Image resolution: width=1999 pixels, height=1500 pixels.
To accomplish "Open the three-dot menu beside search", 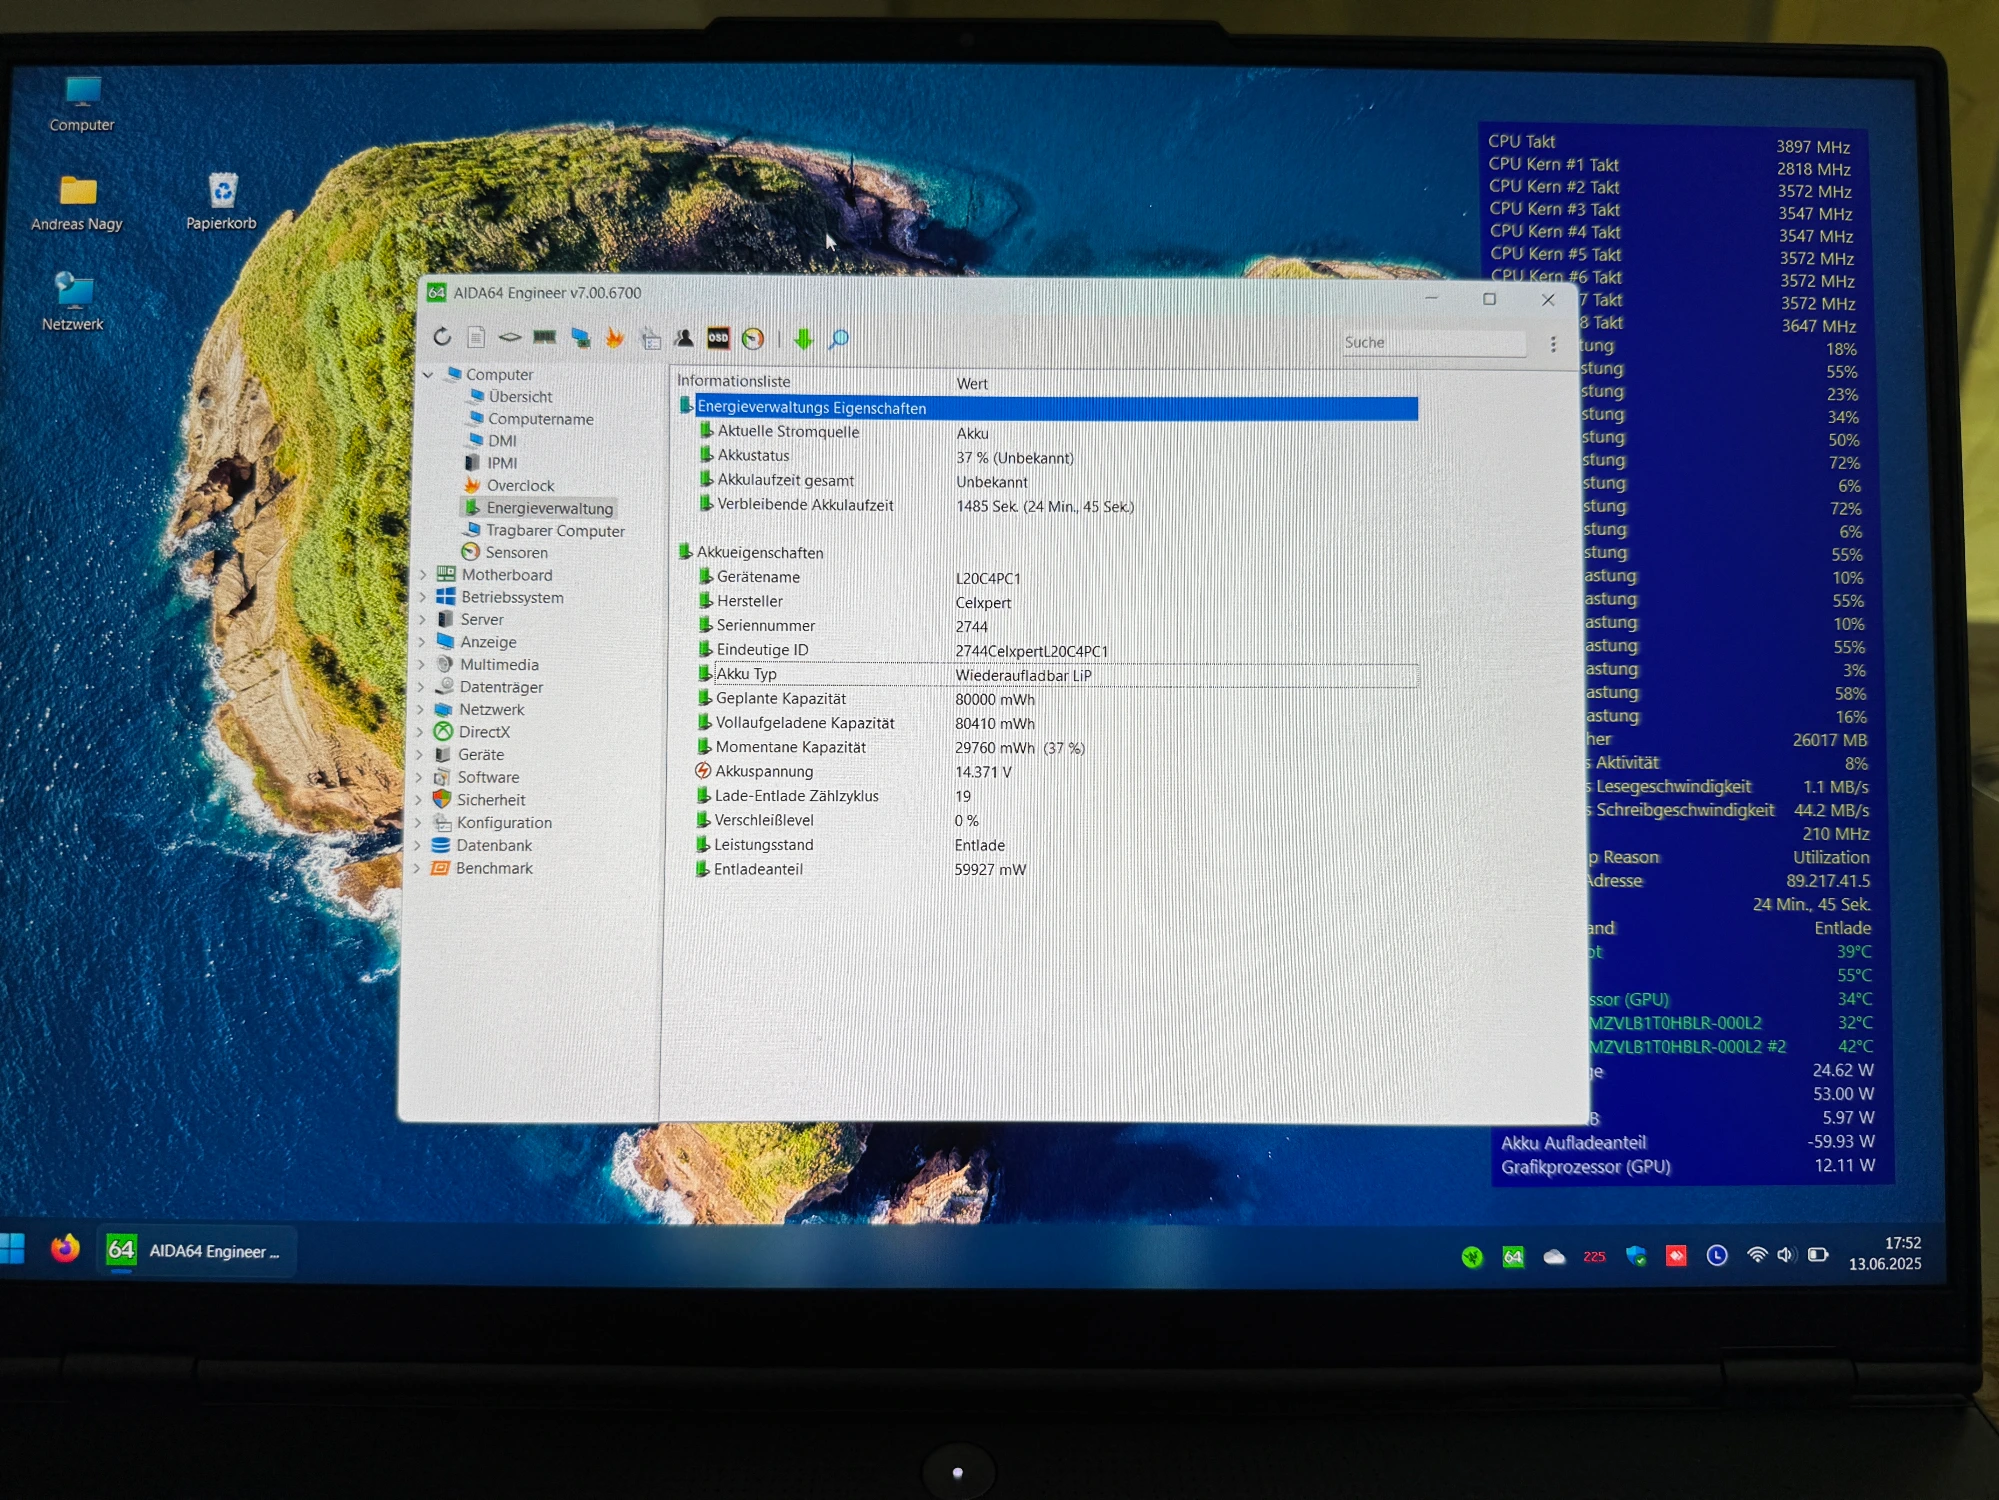I will (1553, 344).
